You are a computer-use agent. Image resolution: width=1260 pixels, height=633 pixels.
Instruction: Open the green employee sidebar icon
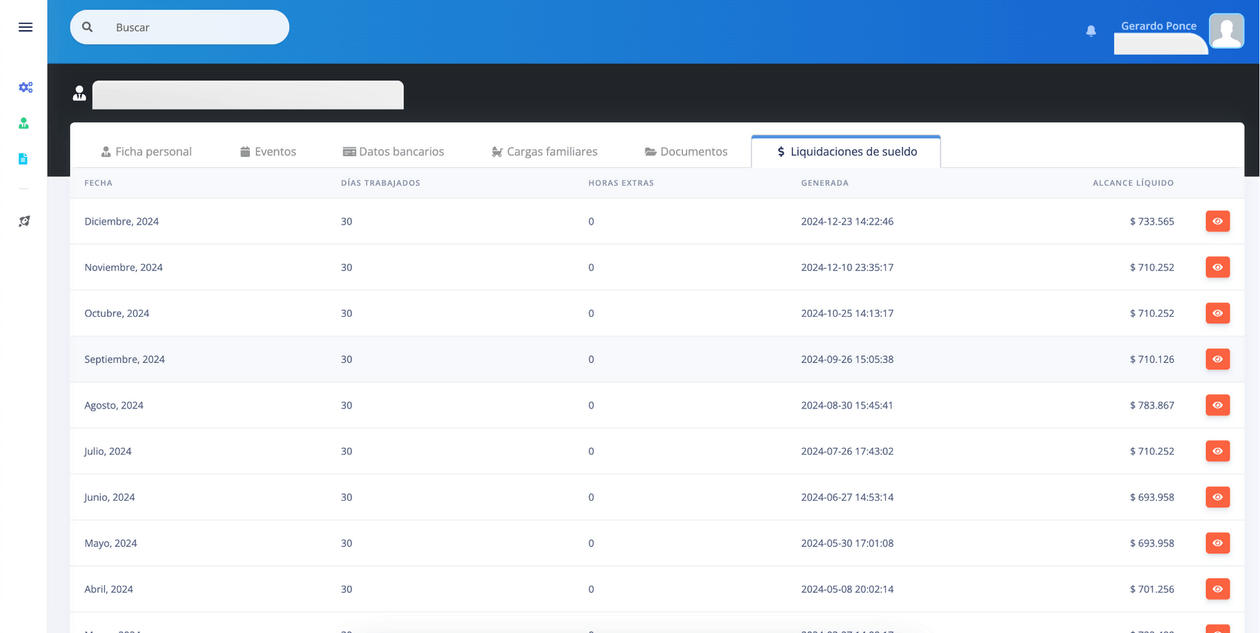click(x=24, y=123)
